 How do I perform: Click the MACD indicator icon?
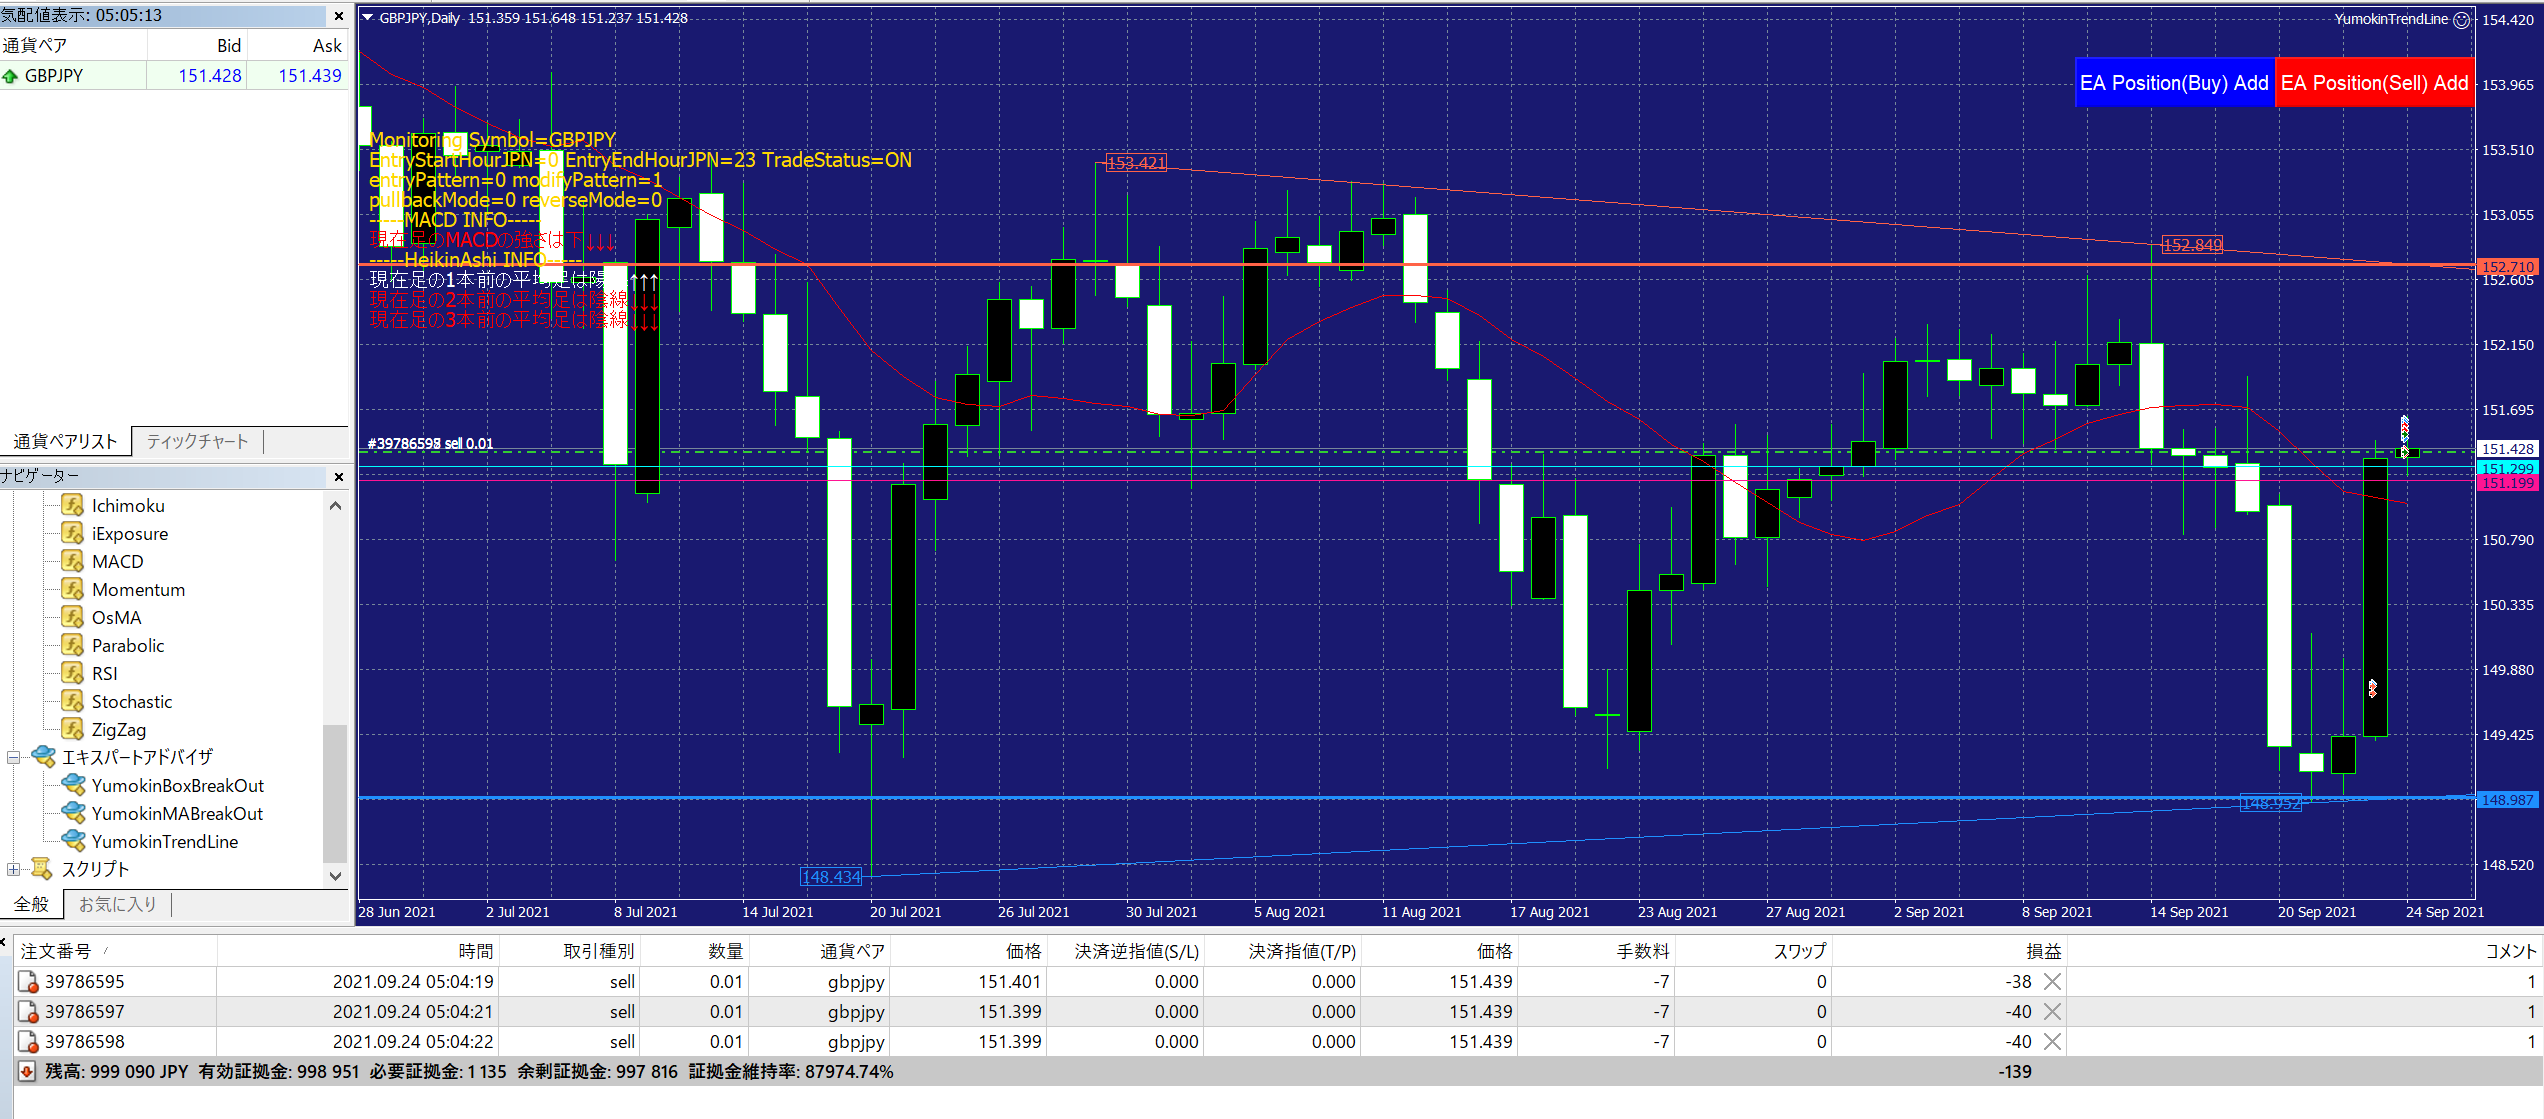tap(72, 561)
